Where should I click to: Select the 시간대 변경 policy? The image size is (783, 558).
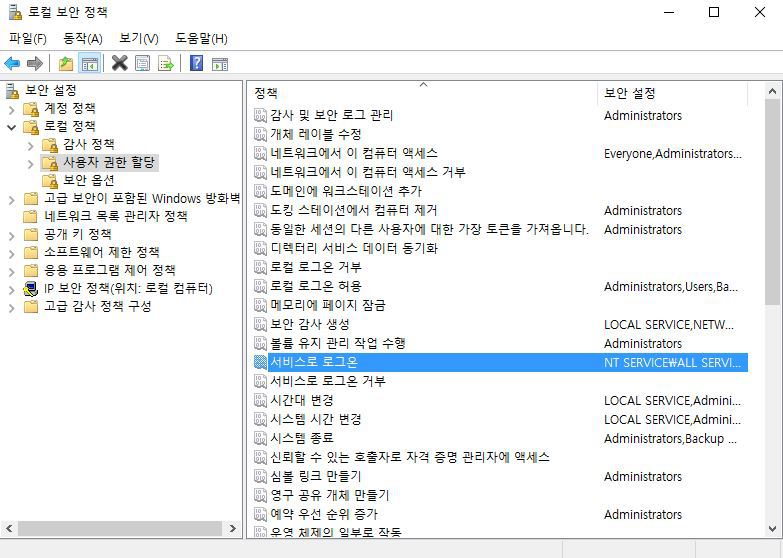(x=302, y=400)
